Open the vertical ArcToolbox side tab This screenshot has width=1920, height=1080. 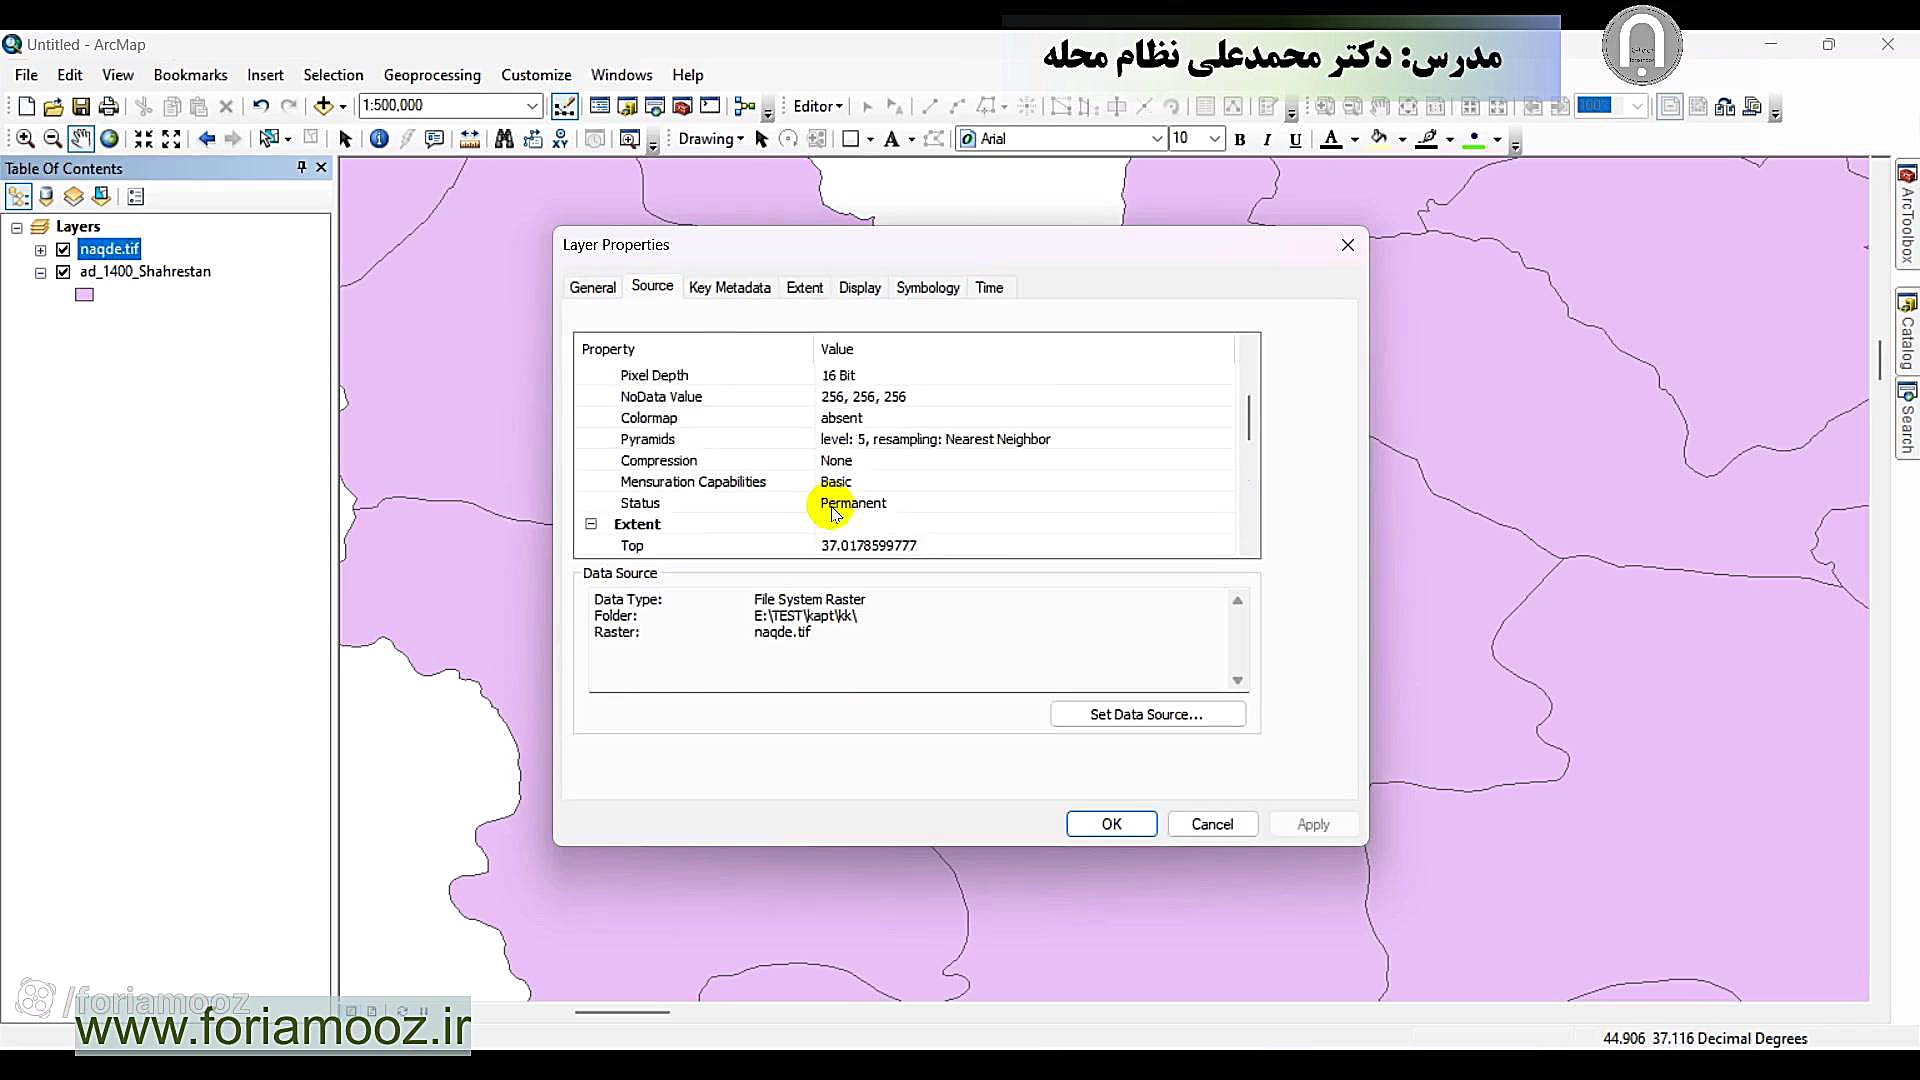pos(1907,216)
